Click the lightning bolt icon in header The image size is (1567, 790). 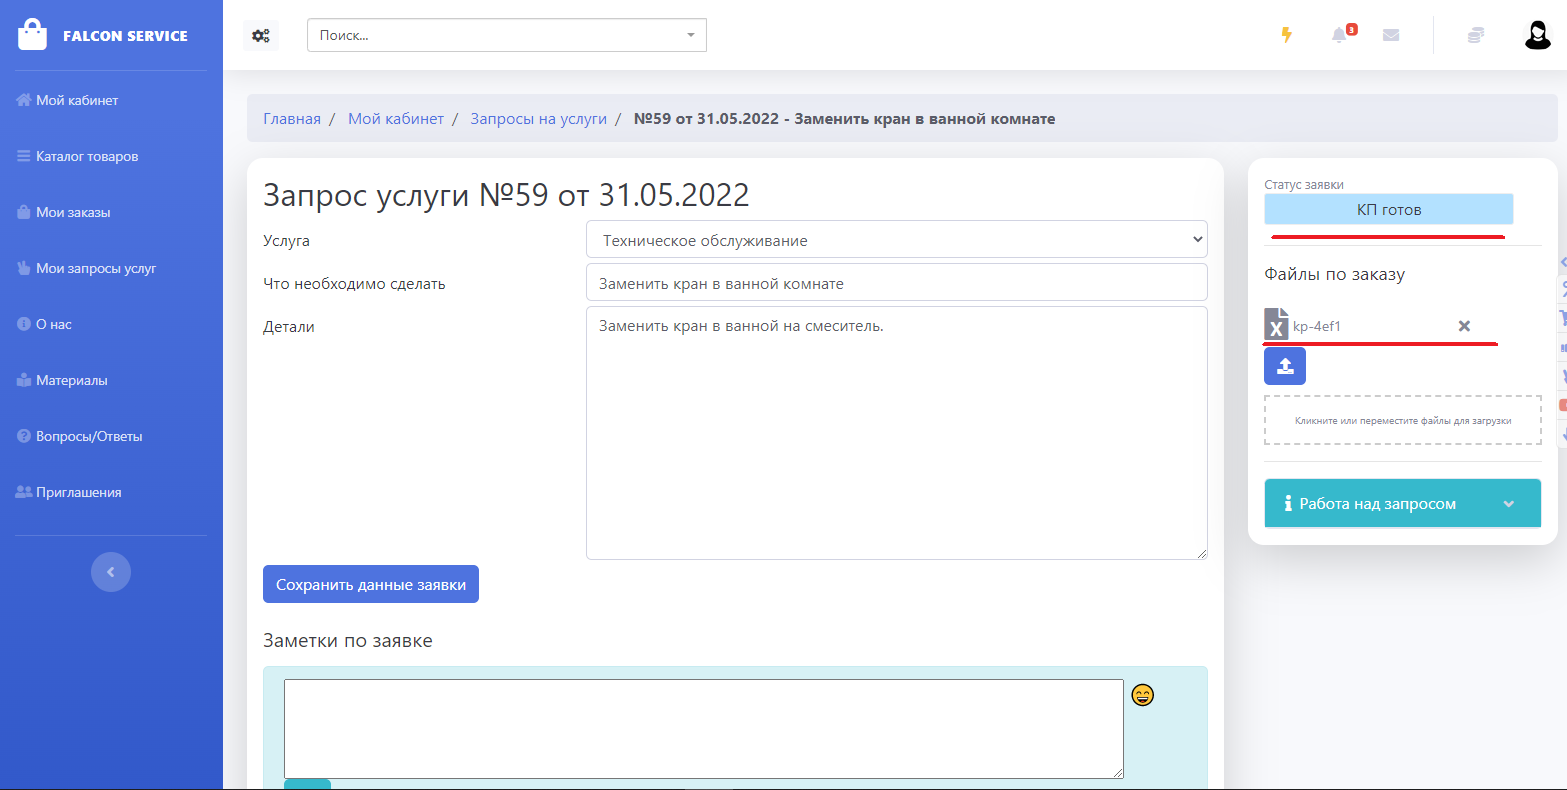1287,35
